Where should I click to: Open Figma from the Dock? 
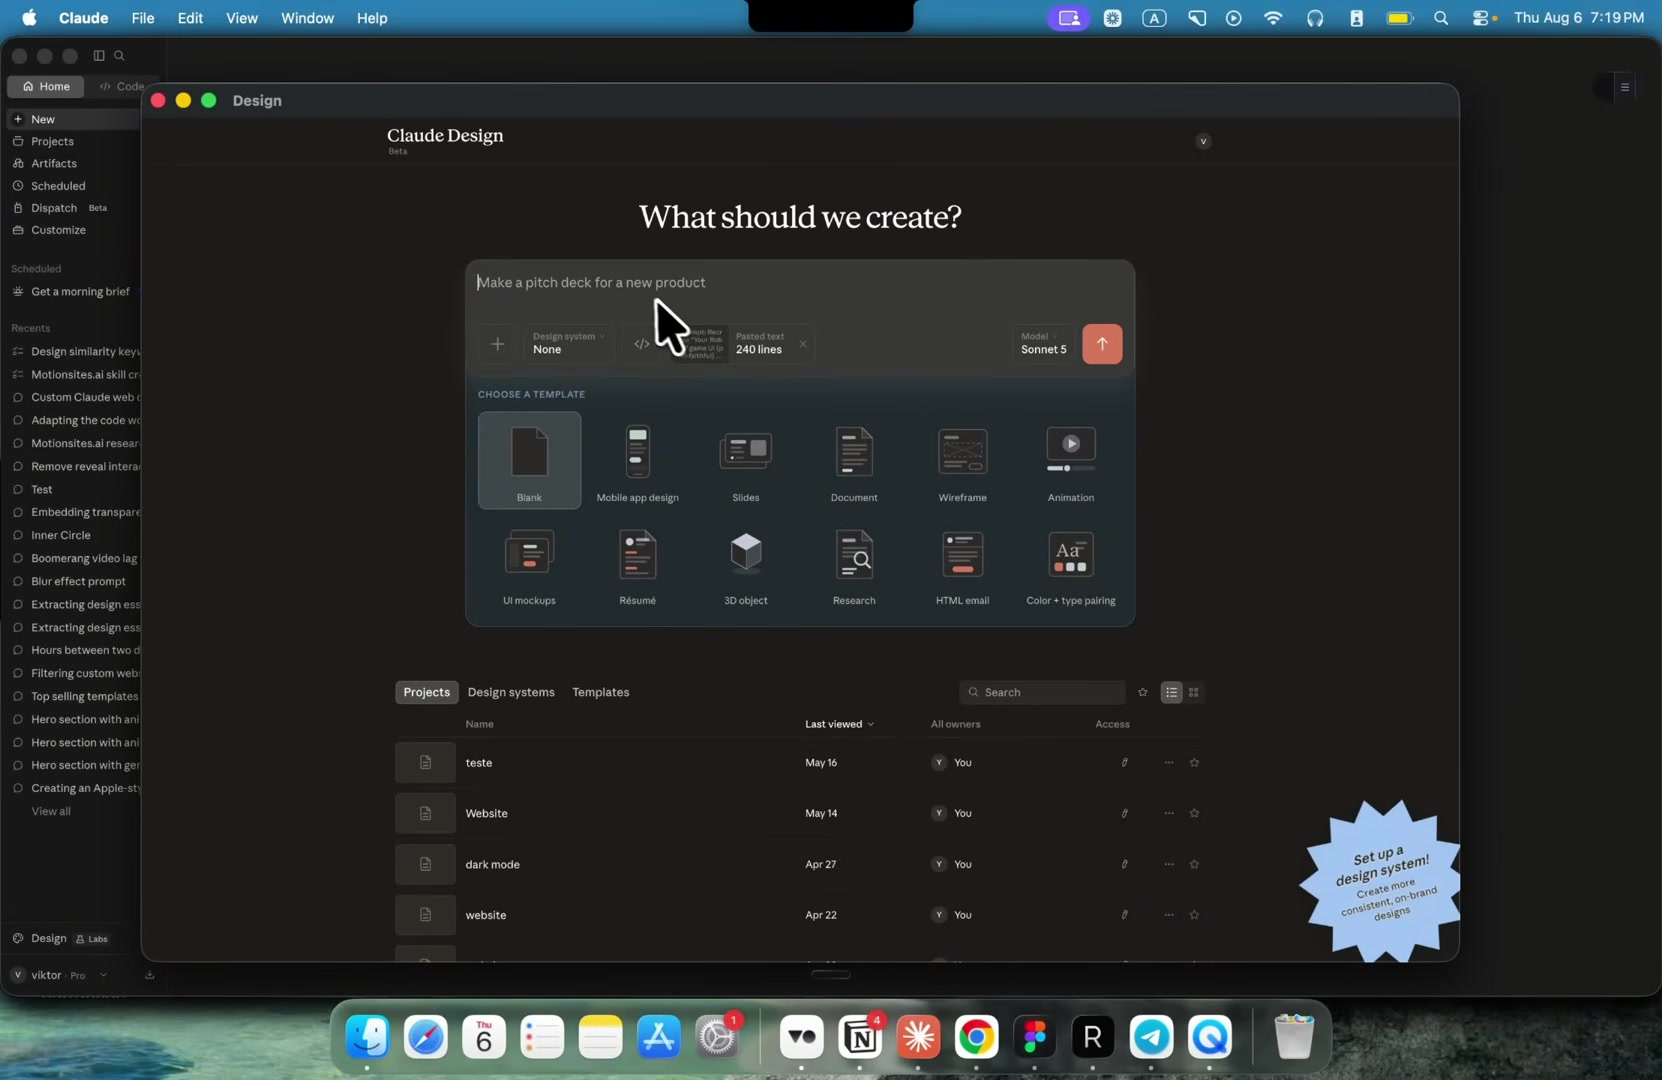coord(1034,1037)
